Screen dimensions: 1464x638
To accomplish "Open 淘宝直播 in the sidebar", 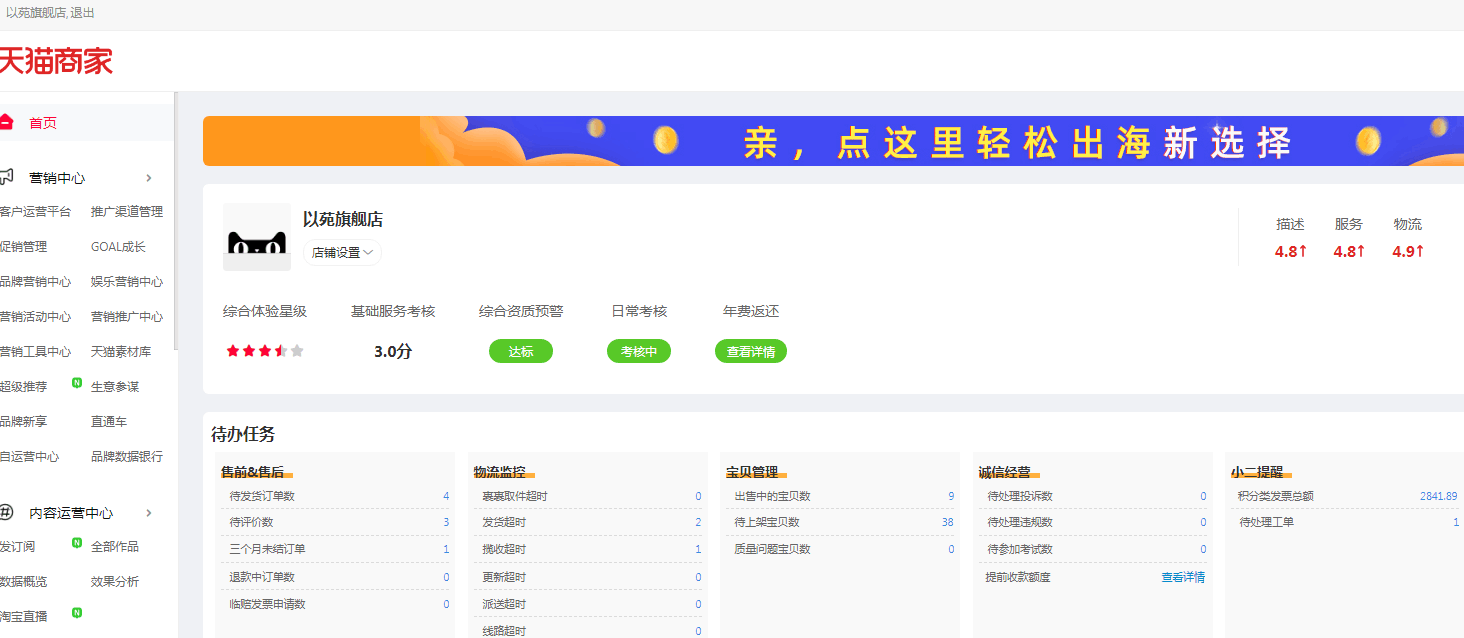I will [x=24, y=617].
